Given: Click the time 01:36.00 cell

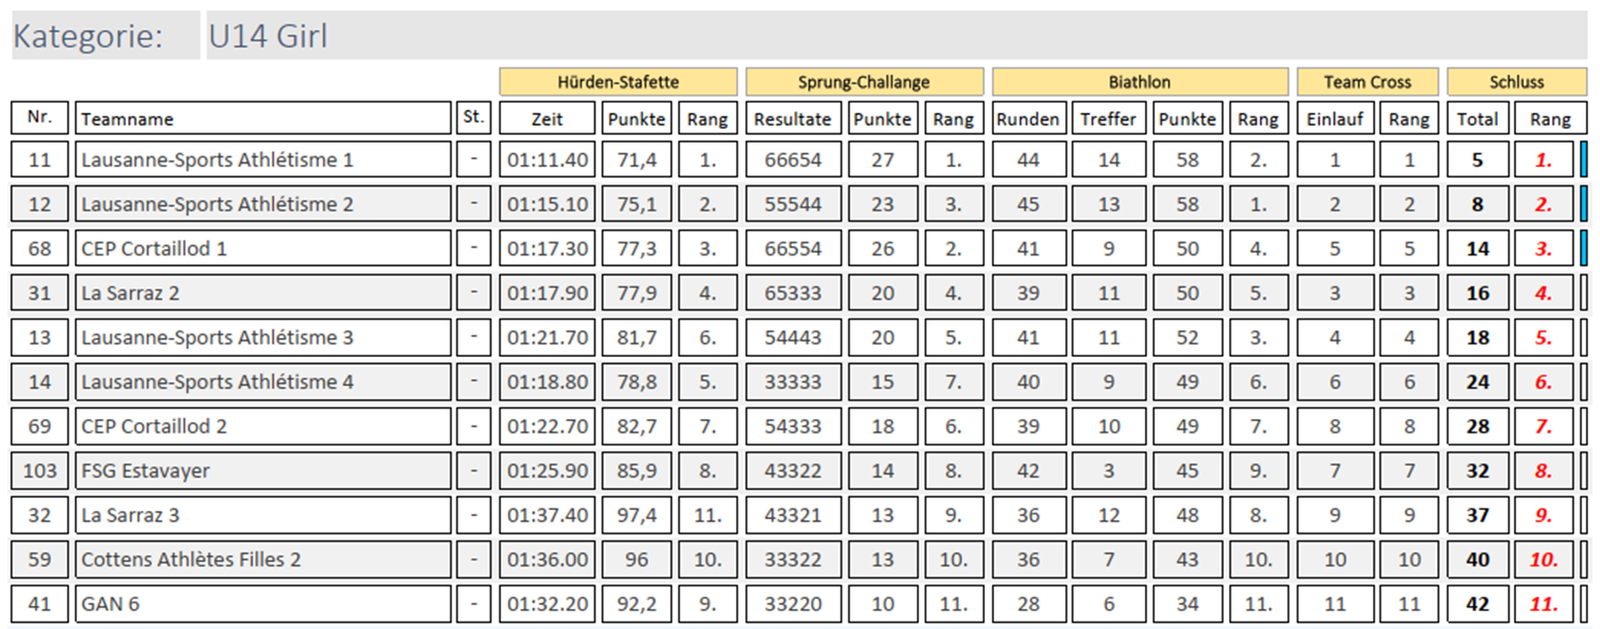Looking at the screenshot, I should tap(547, 560).
